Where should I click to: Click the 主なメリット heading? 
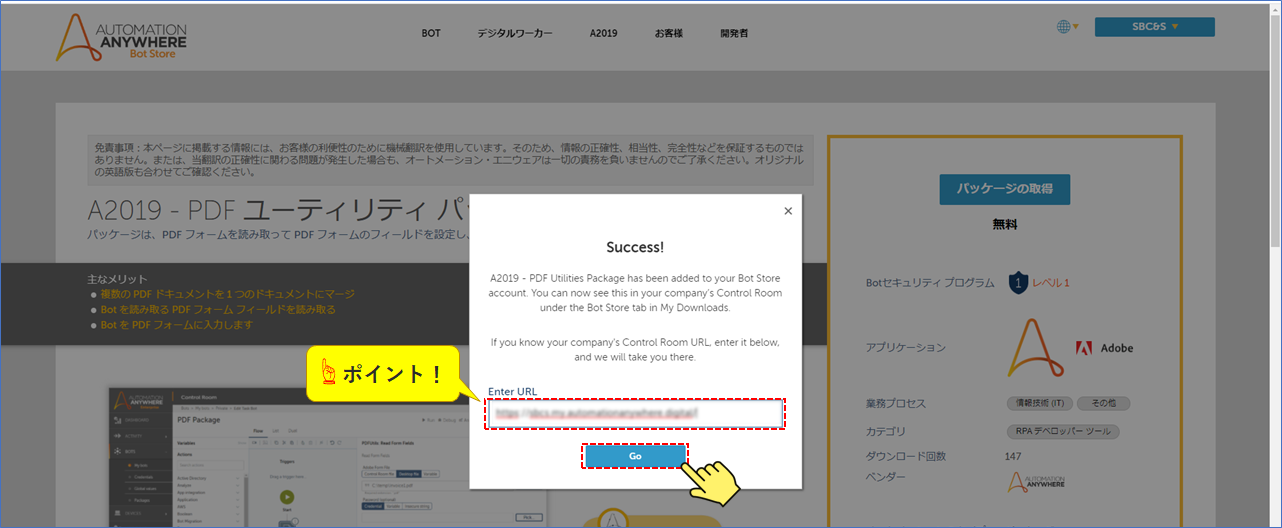[x=118, y=279]
